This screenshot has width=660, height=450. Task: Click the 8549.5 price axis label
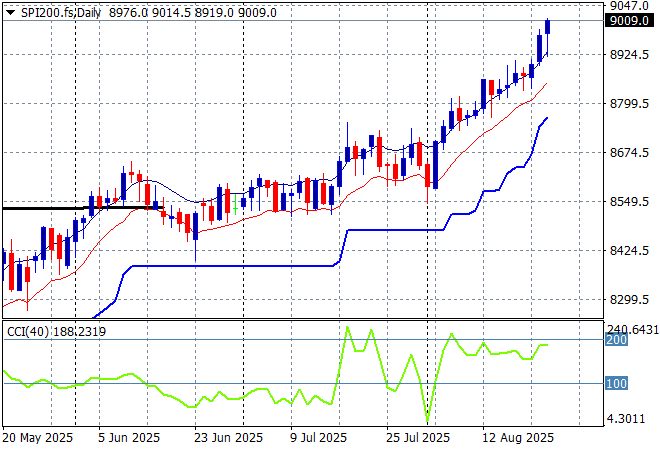pyautogui.click(x=630, y=202)
